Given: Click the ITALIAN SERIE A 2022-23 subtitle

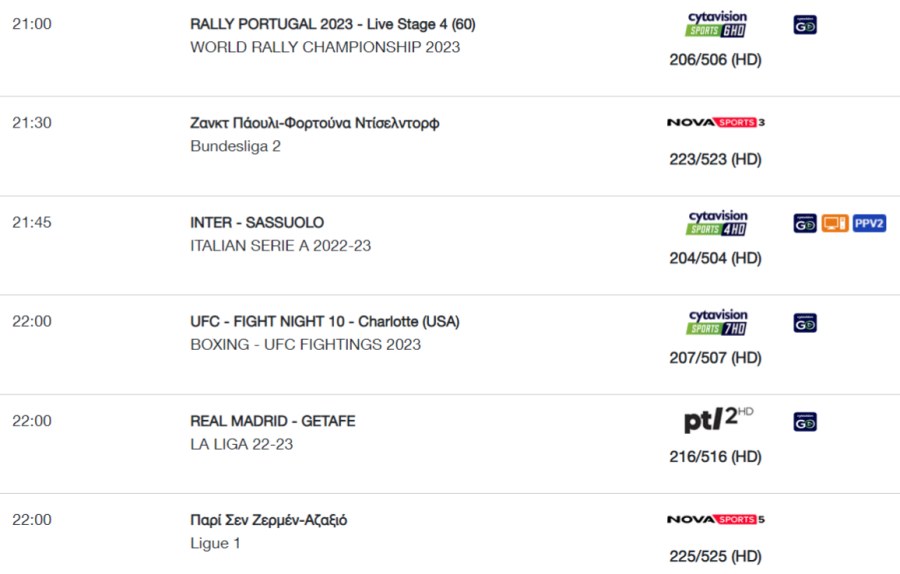Looking at the screenshot, I should 281,246.
